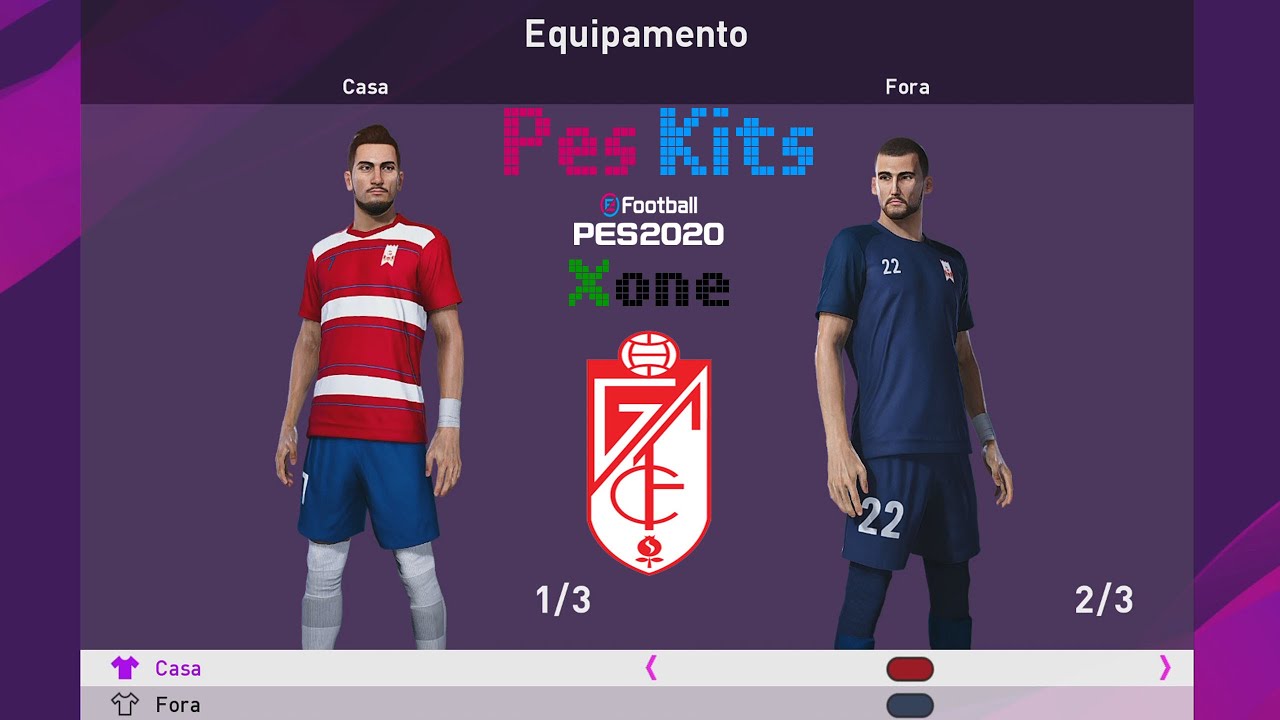Click the Granada CF crest
Viewport: 1280px width, 720px height.
648,452
